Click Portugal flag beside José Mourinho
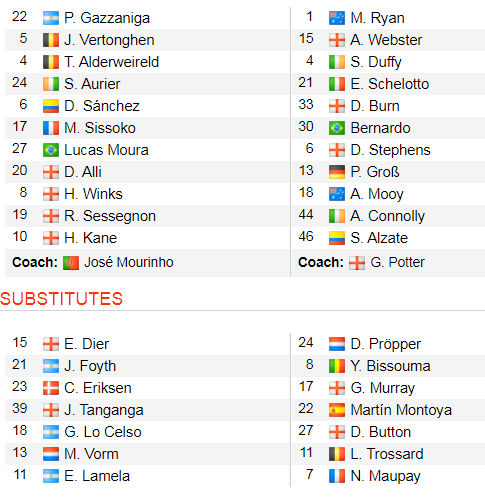 tap(71, 263)
